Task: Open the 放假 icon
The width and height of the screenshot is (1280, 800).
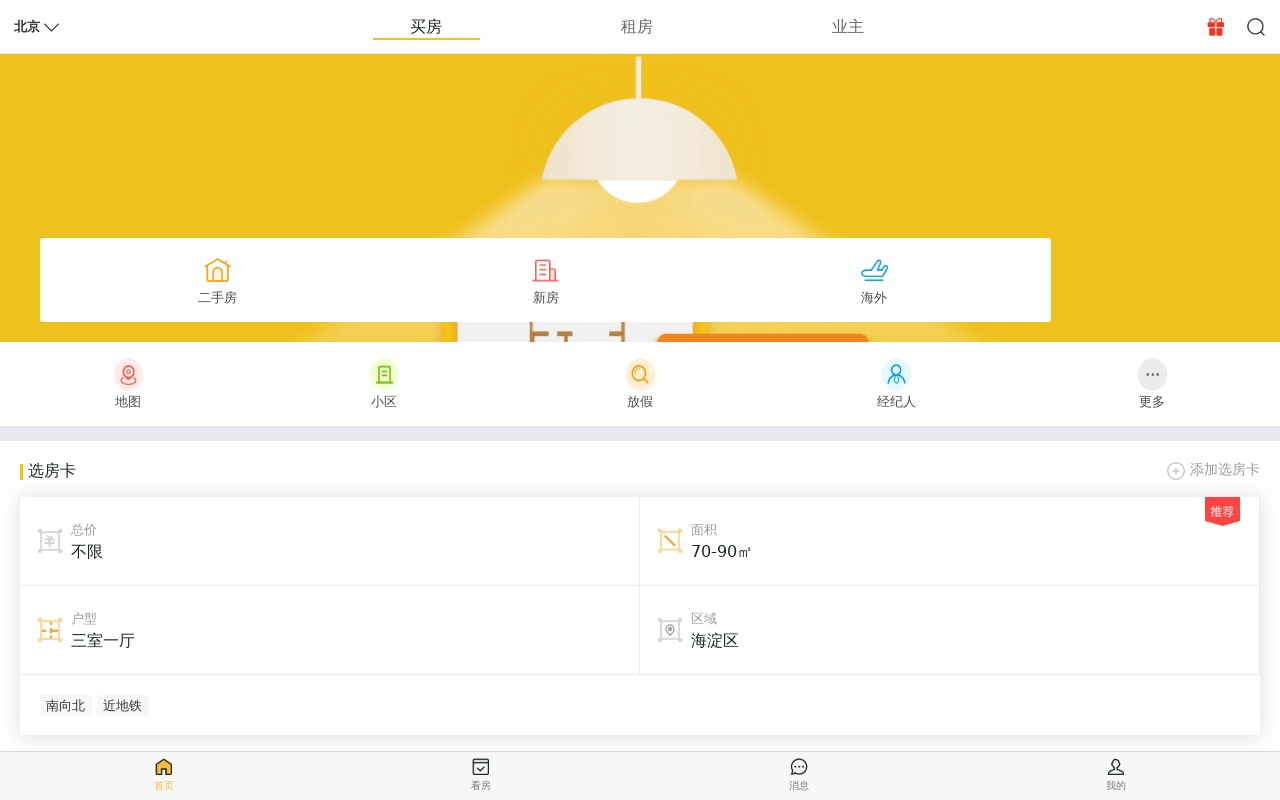Action: click(x=640, y=374)
